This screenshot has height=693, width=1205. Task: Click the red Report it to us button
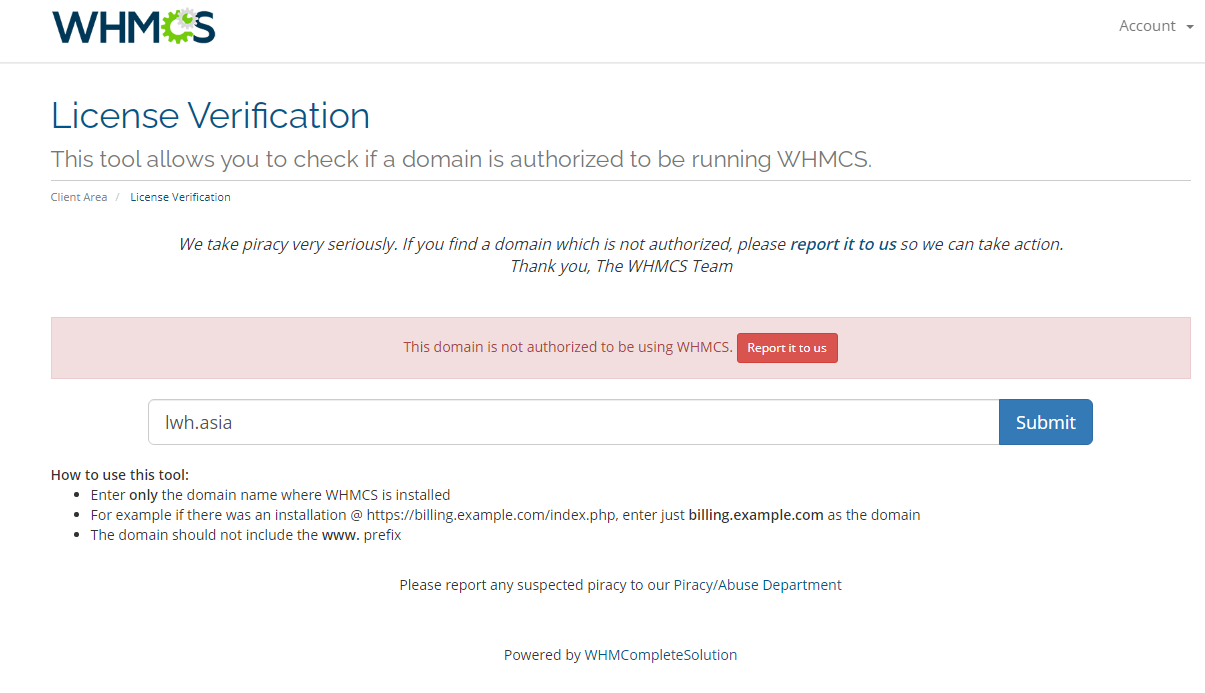[x=787, y=348]
